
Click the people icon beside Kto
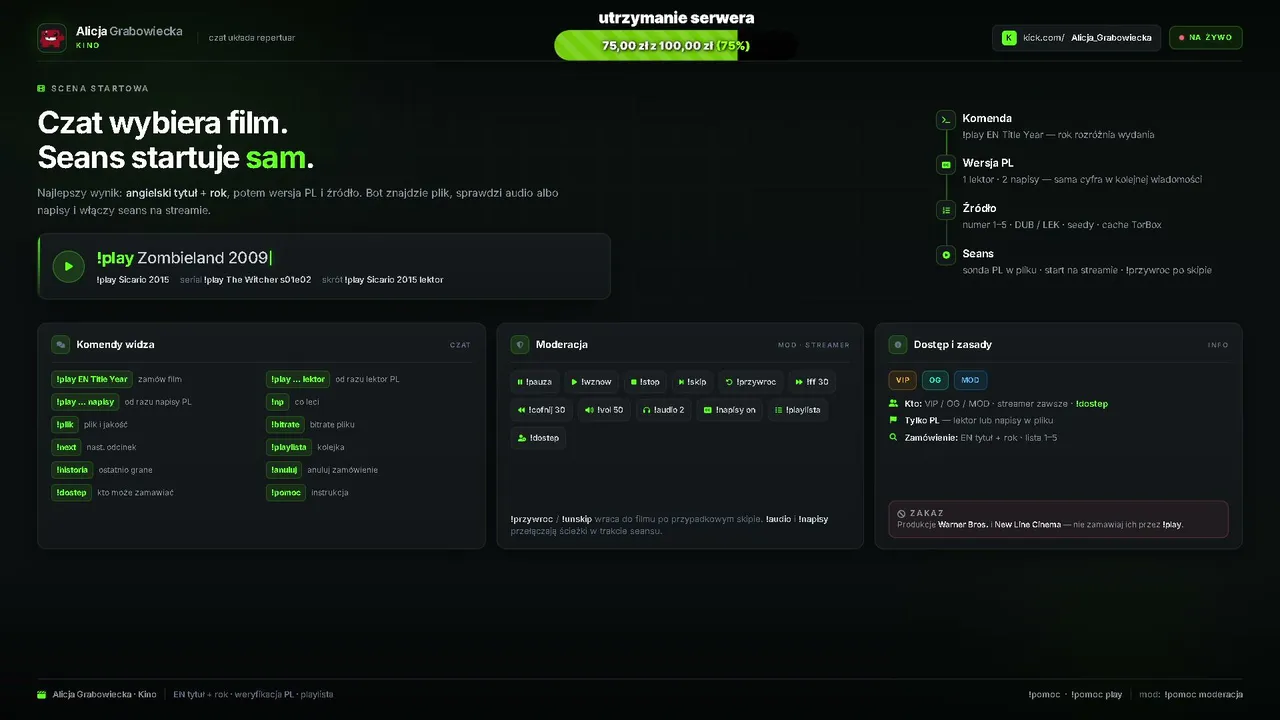[x=893, y=404]
